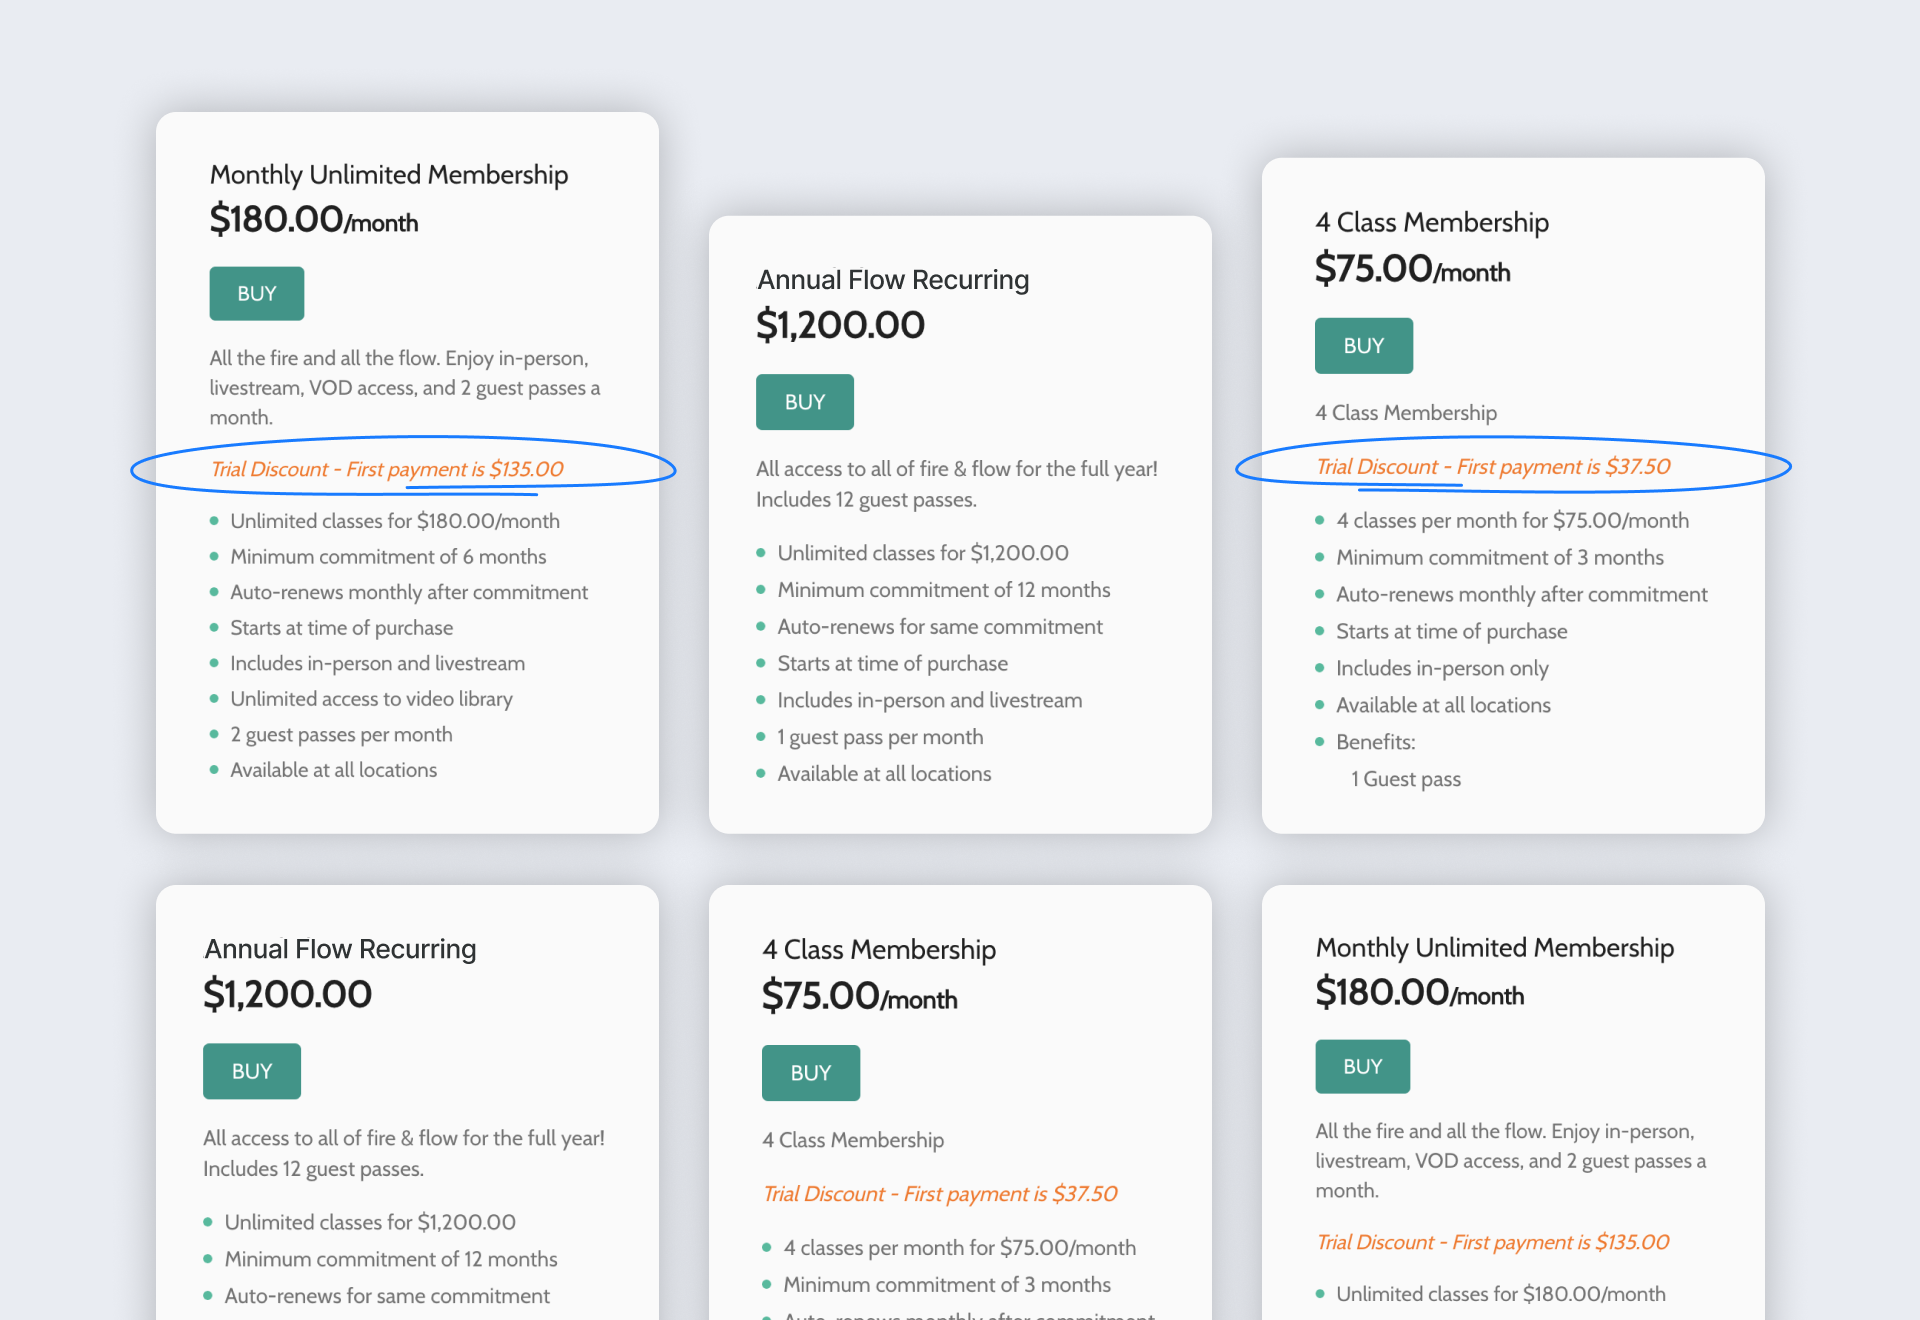
Task: Click BUY on the 4 Class Membership card
Action: pos(1363,345)
